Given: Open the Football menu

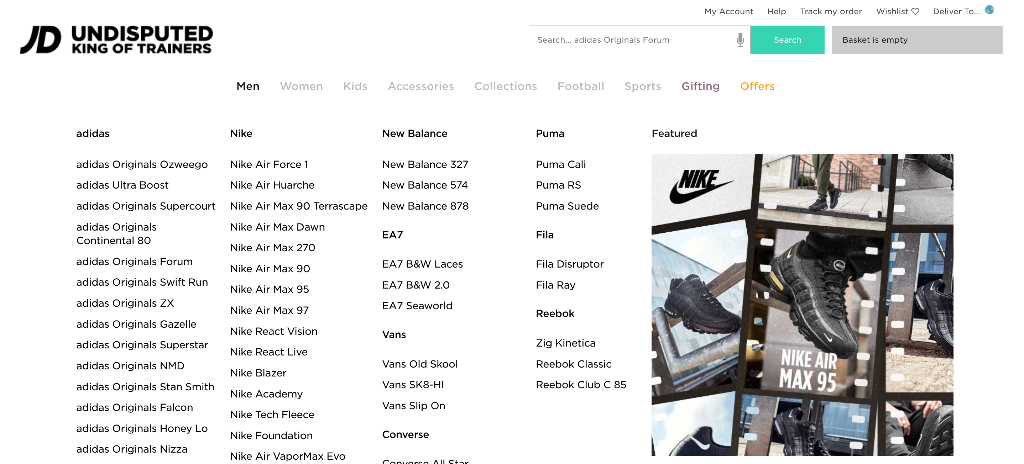Looking at the screenshot, I should click(581, 86).
